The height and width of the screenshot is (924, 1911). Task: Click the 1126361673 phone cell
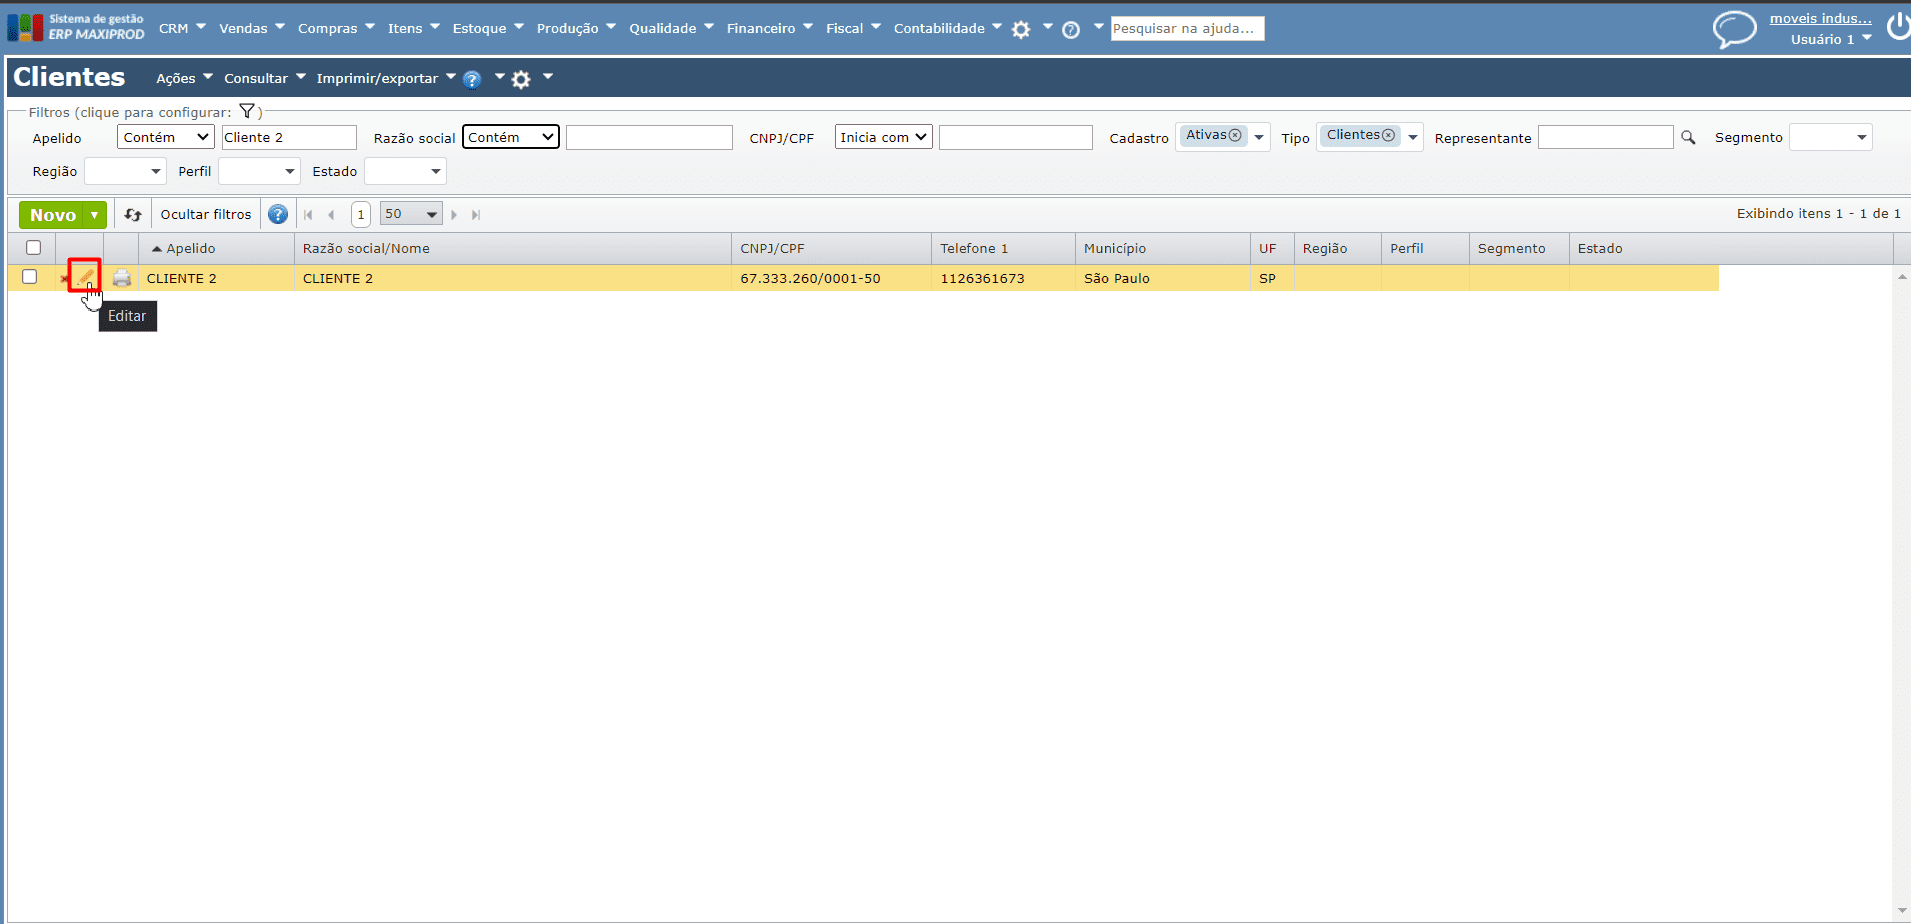tap(982, 278)
